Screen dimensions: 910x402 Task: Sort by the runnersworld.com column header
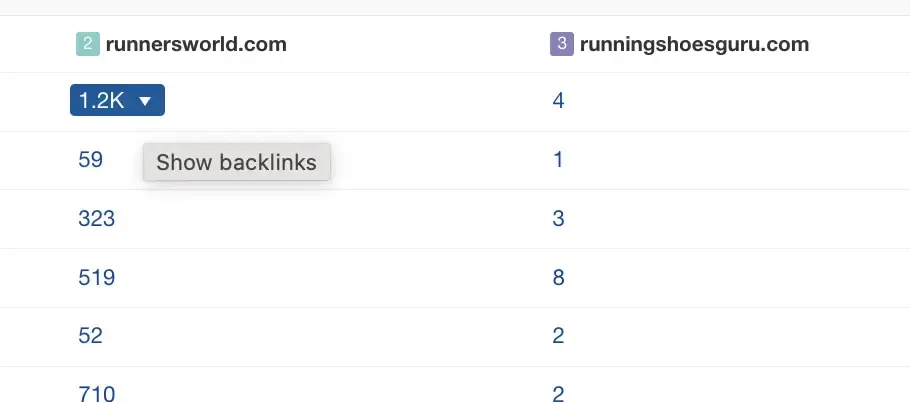196,45
